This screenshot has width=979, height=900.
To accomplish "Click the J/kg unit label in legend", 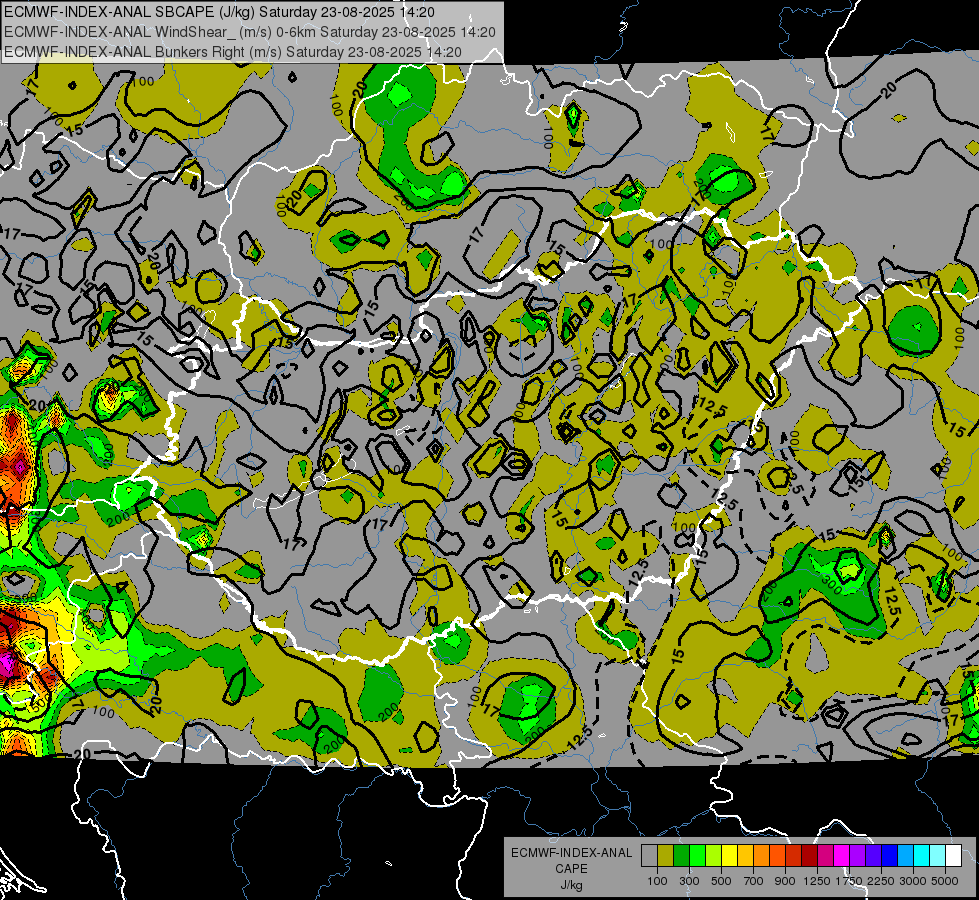I will [571, 885].
